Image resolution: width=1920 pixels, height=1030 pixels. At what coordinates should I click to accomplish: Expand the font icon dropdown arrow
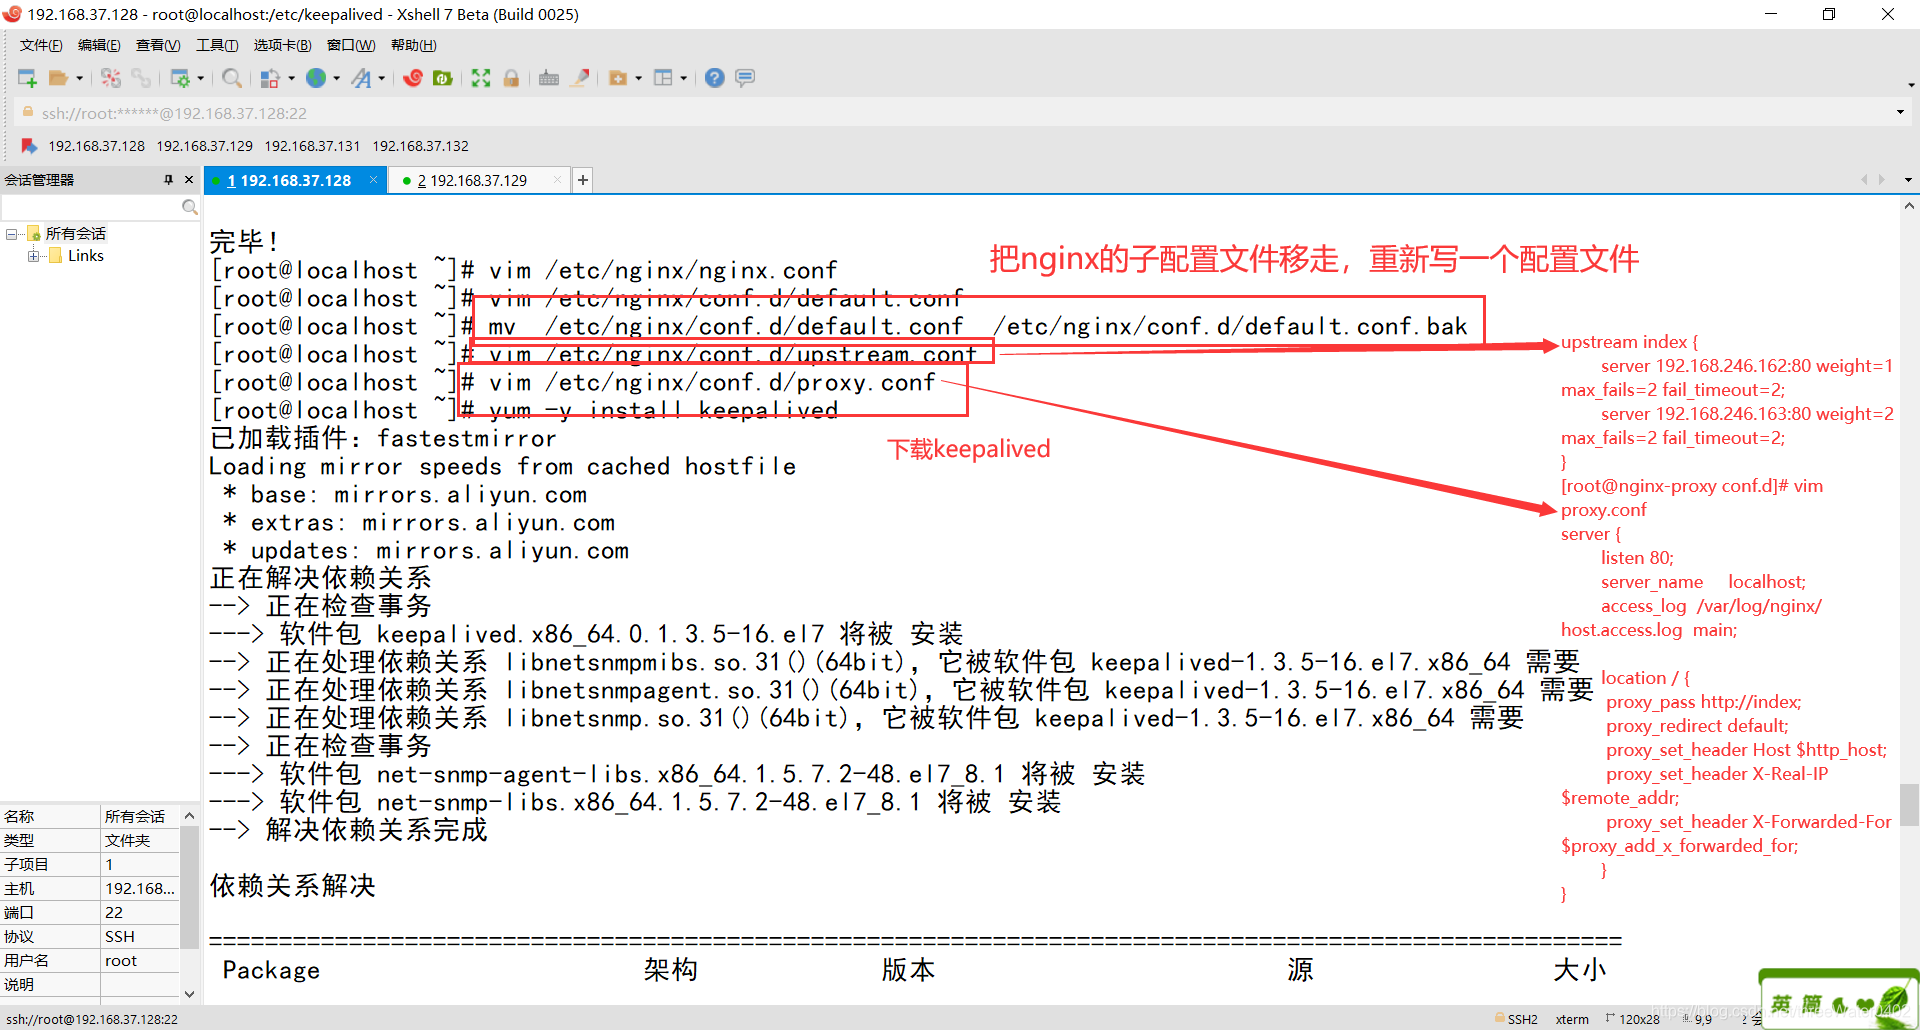[382, 78]
